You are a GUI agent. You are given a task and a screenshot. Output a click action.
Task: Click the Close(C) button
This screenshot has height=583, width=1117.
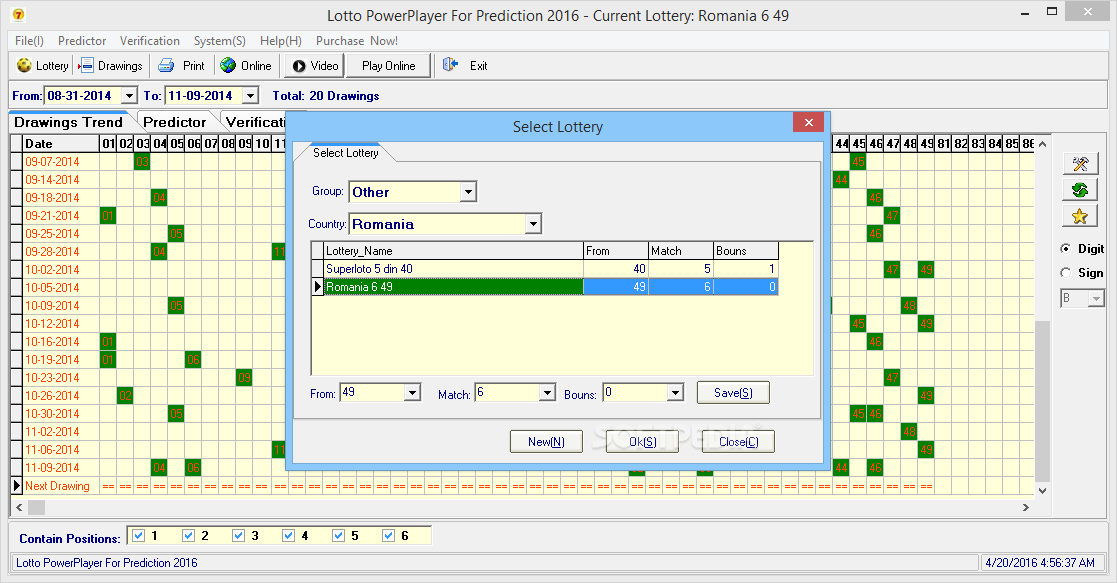click(x=739, y=442)
